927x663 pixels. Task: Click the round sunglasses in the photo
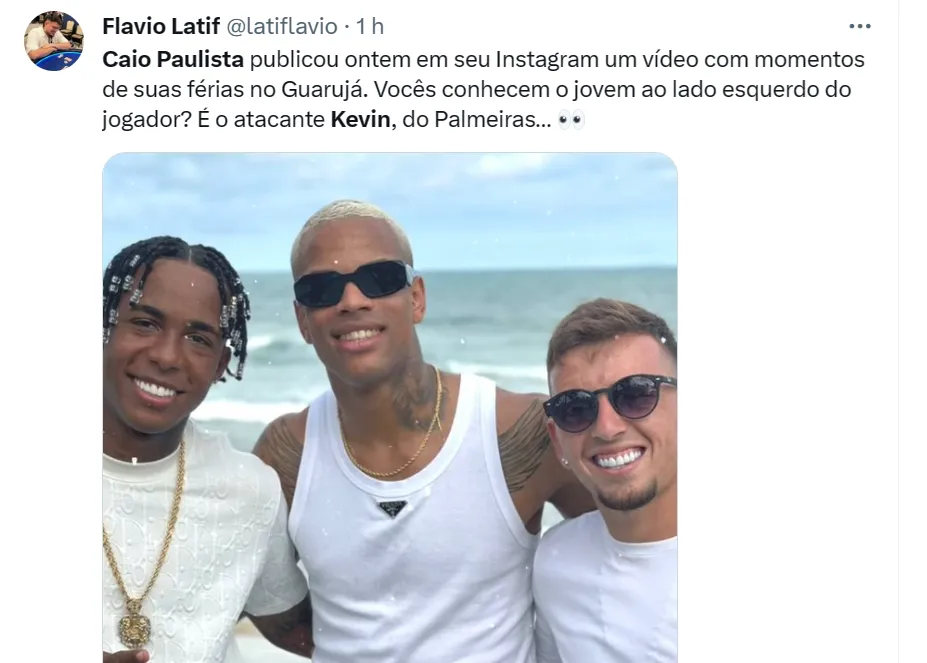click(x=609, y=402)
